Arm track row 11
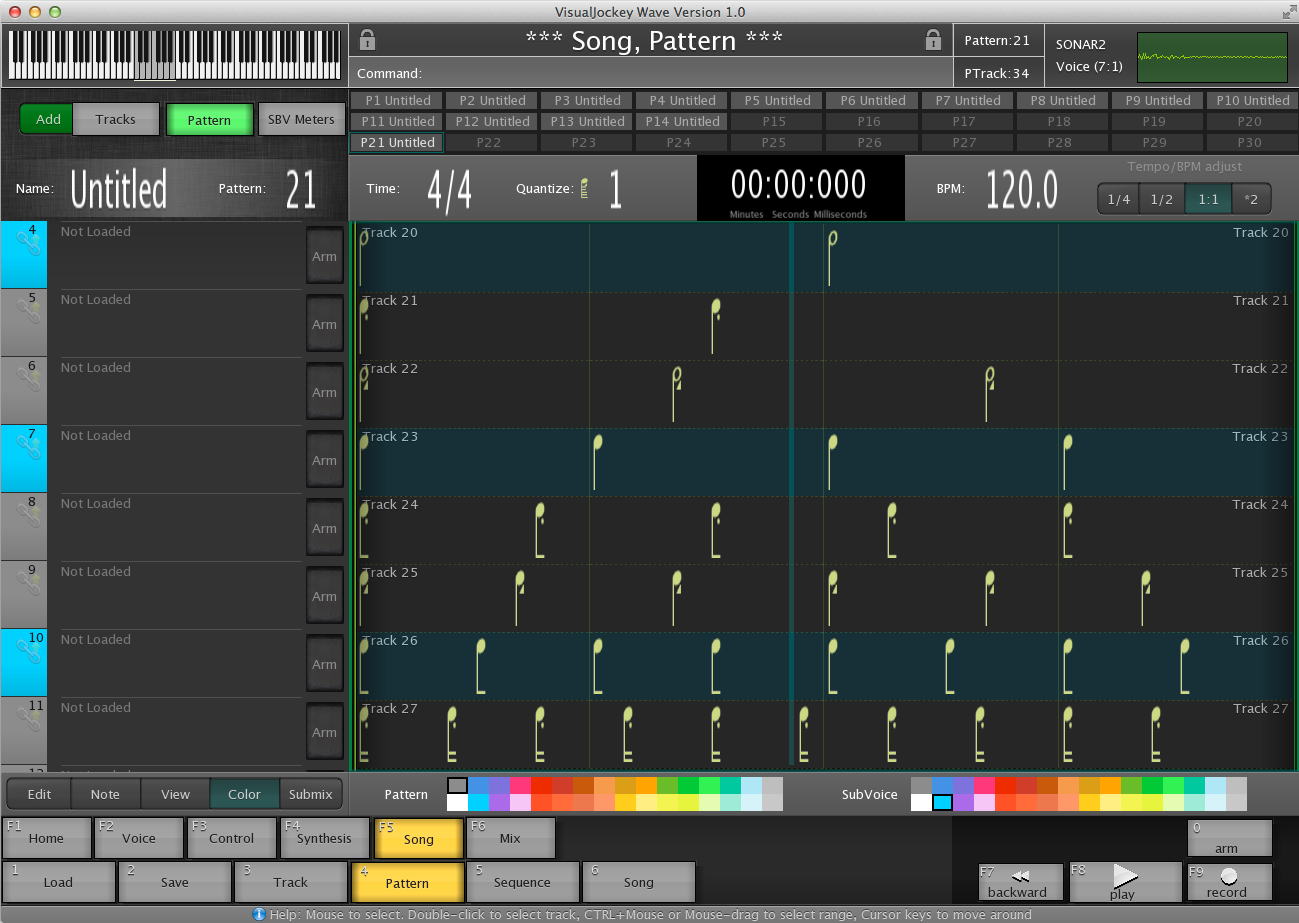 [324, 732]
